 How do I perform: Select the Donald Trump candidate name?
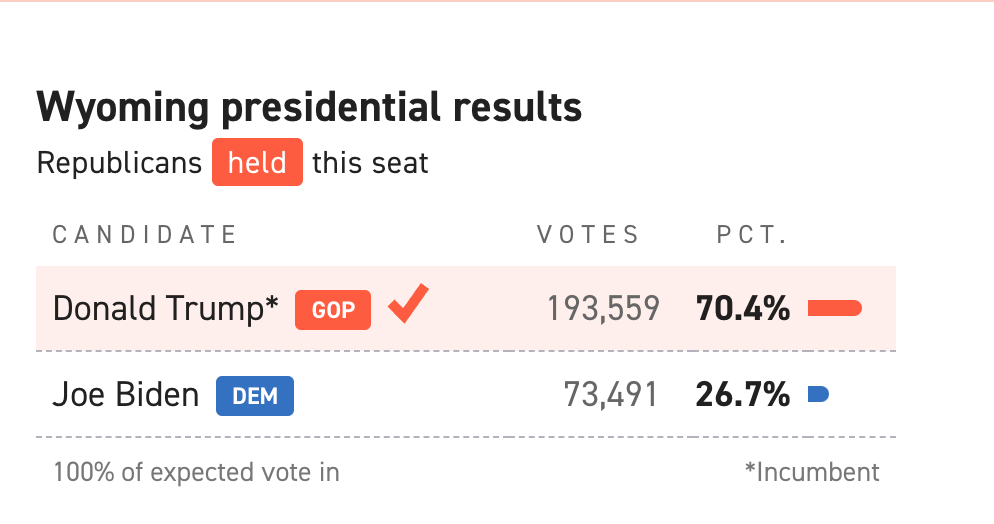click(x=166, y=308)
